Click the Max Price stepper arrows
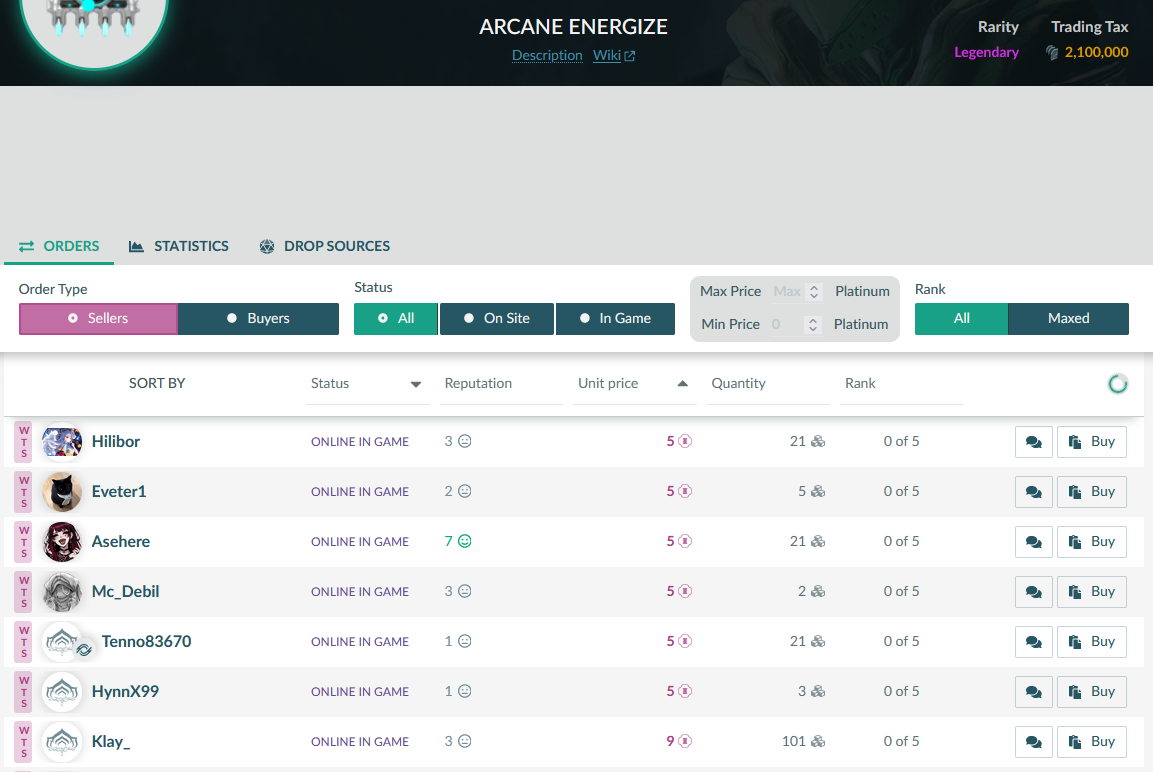The height and width of the screenshot is (772, 1153). click(813, 292)
